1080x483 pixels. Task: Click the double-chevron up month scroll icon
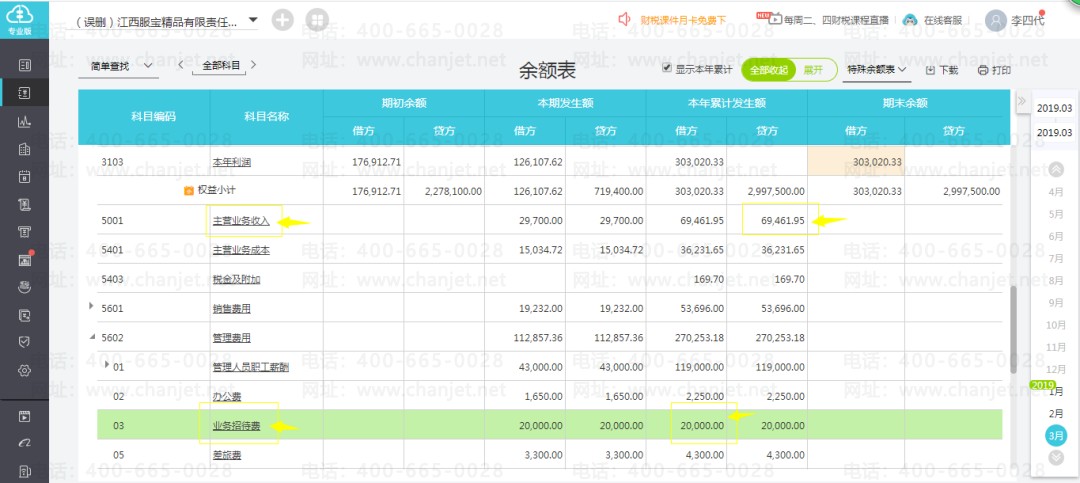click(1056, 169)
